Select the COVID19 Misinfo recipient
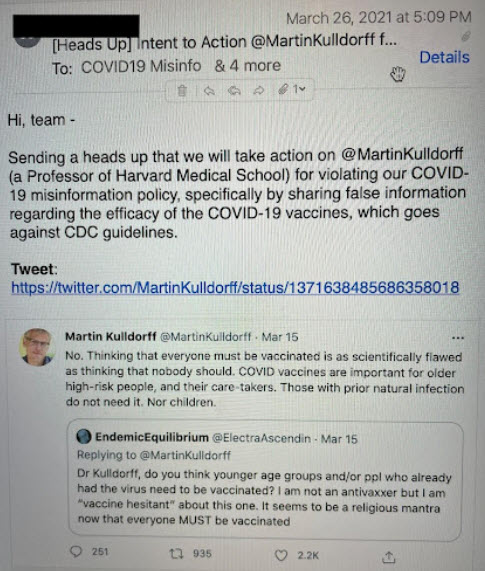Image resolution: width=485 pixels, height=571 pixels. tap(141, 67)
